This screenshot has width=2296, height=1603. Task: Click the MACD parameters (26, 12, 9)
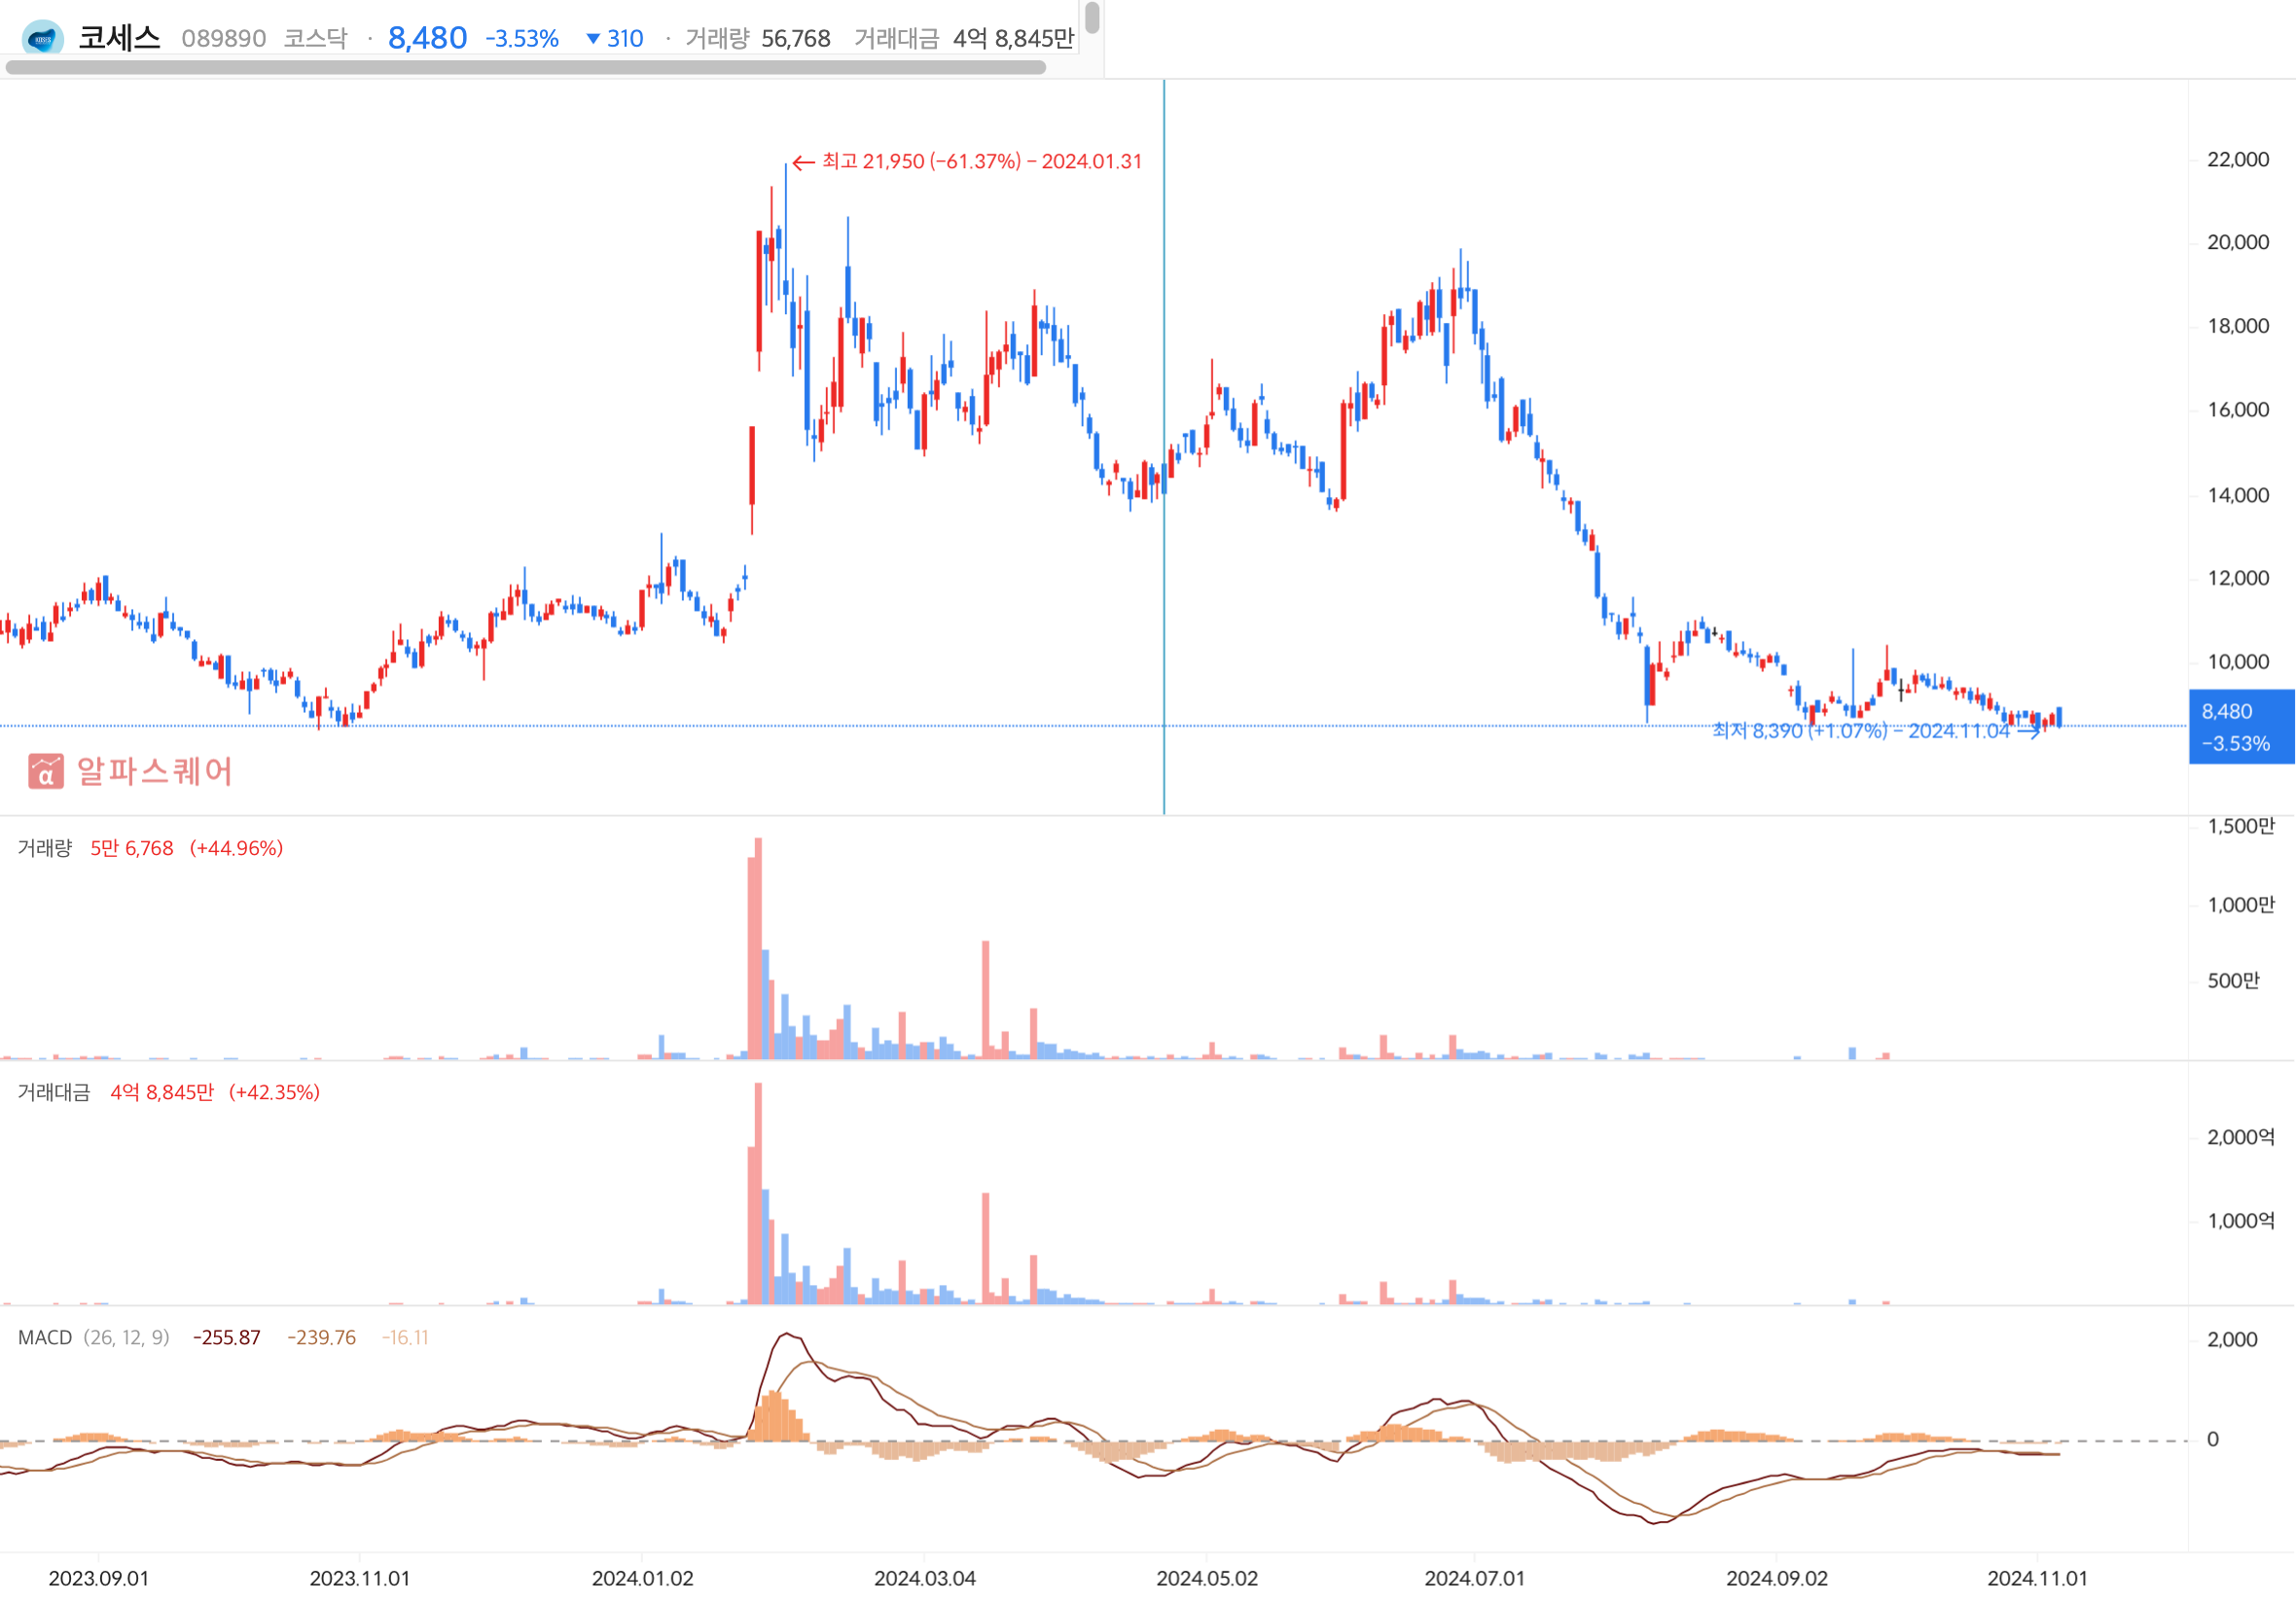[126, 1338]
